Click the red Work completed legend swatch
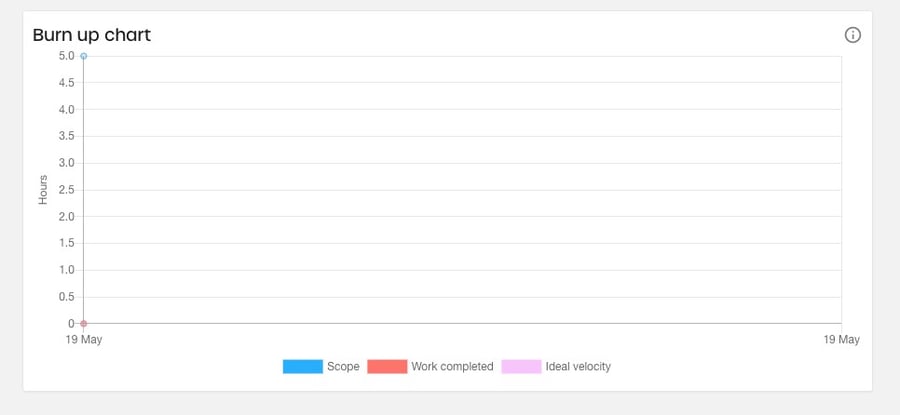The height and width of the screenshot is (415, 900). tap(387, 366)
